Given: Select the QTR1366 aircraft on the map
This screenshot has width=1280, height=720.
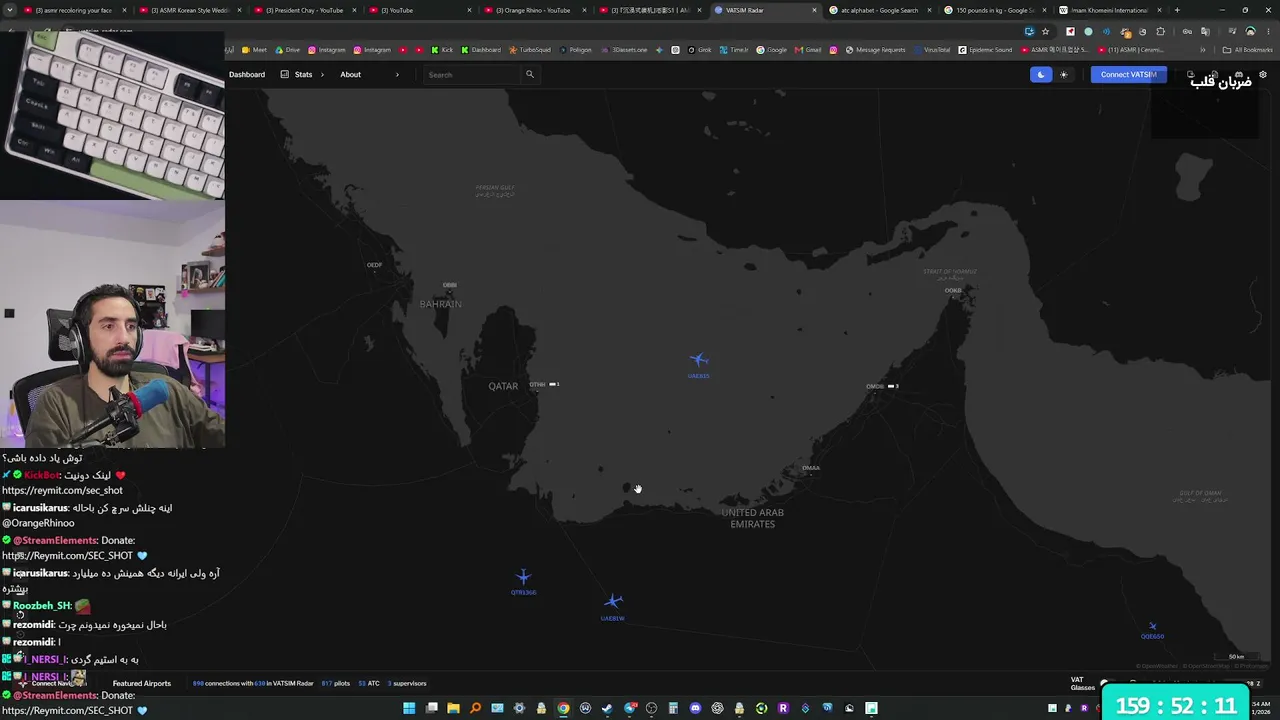Looking at the screenshot, I should click(523, 577).
